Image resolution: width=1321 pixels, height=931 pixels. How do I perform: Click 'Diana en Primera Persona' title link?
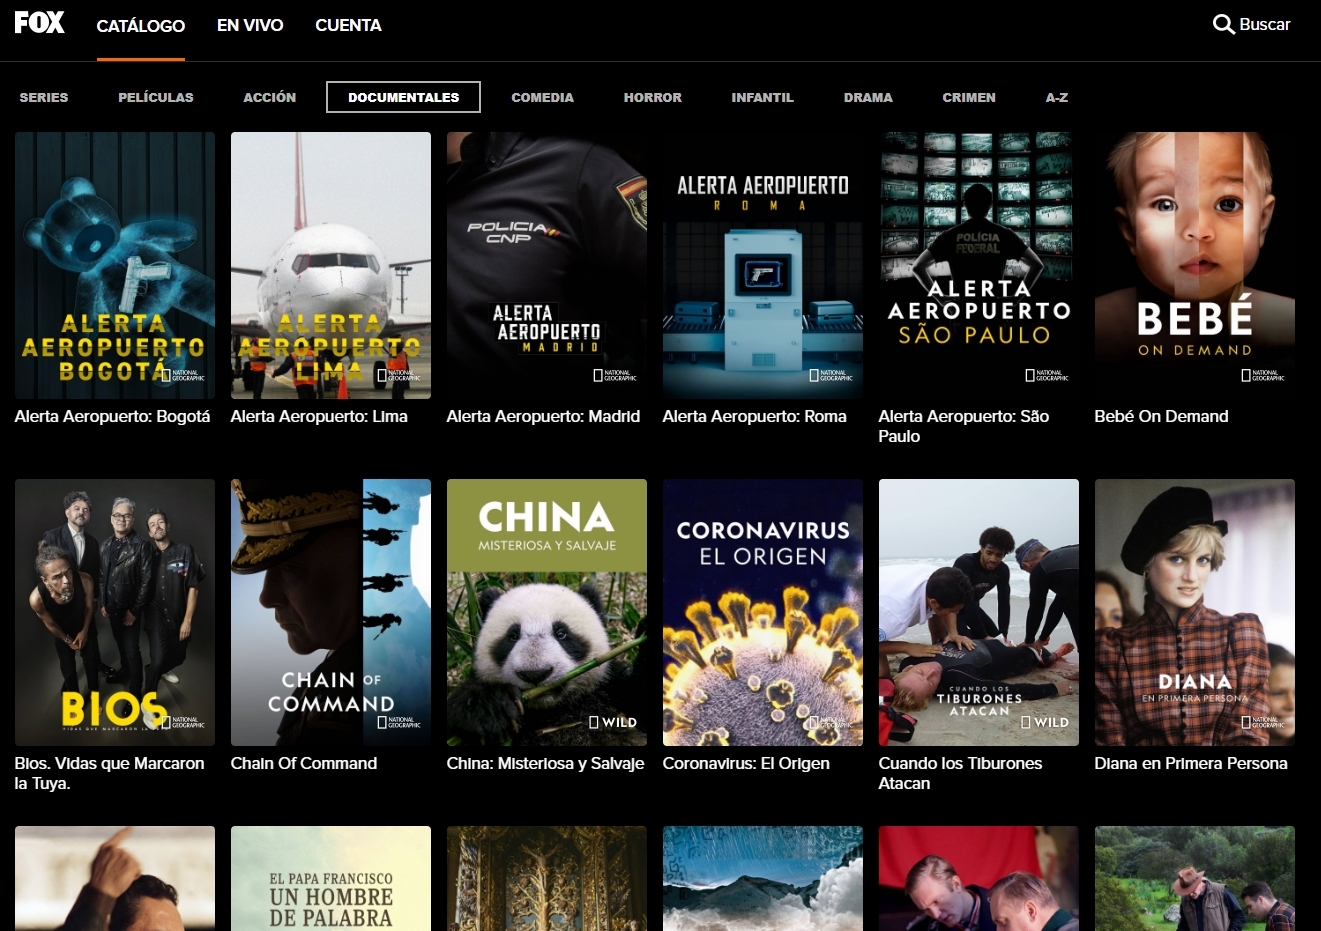tap(1191, 764)
